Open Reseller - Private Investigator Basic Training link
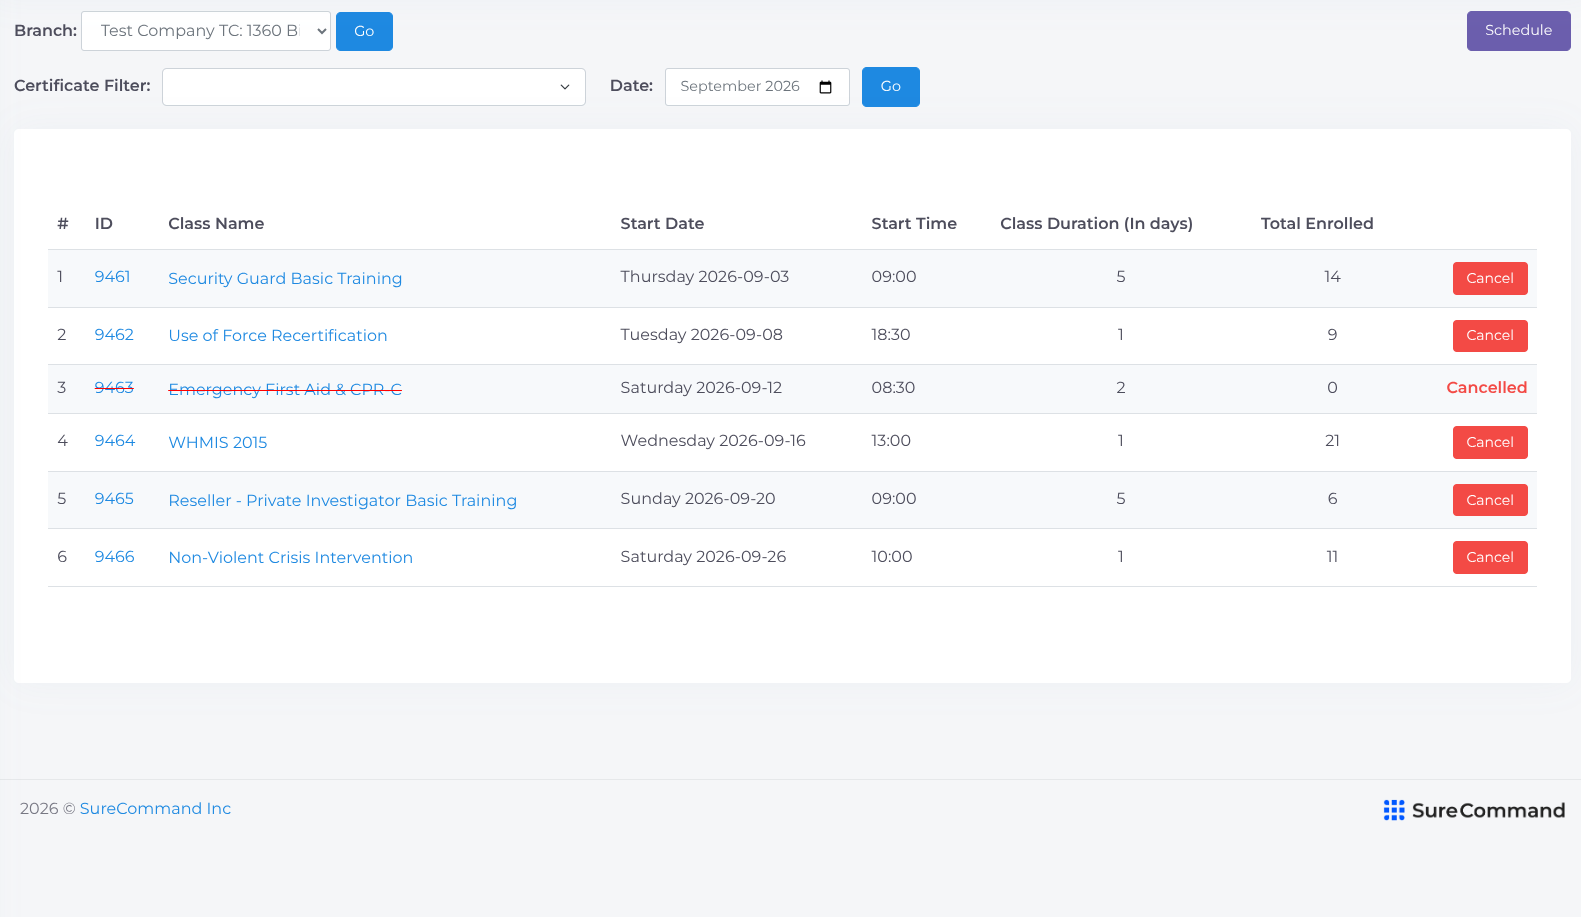This screenshot has width=1581, height=917. 343,500
